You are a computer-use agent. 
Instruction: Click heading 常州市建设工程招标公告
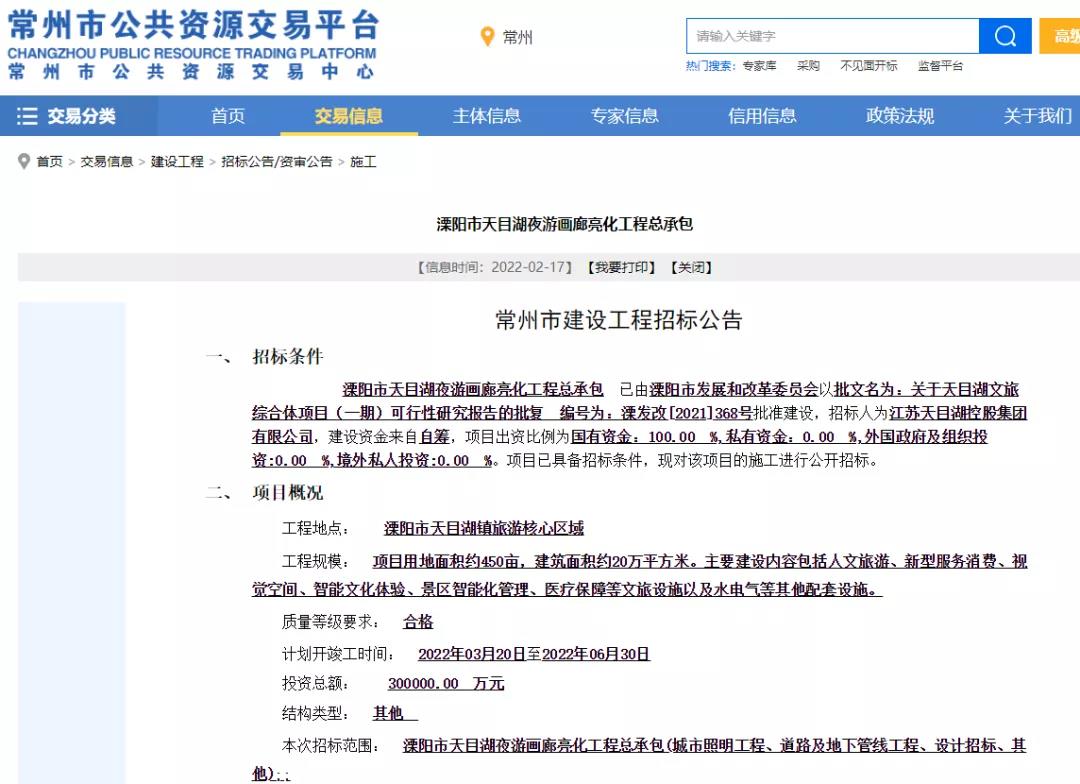(x=619, y=320)
